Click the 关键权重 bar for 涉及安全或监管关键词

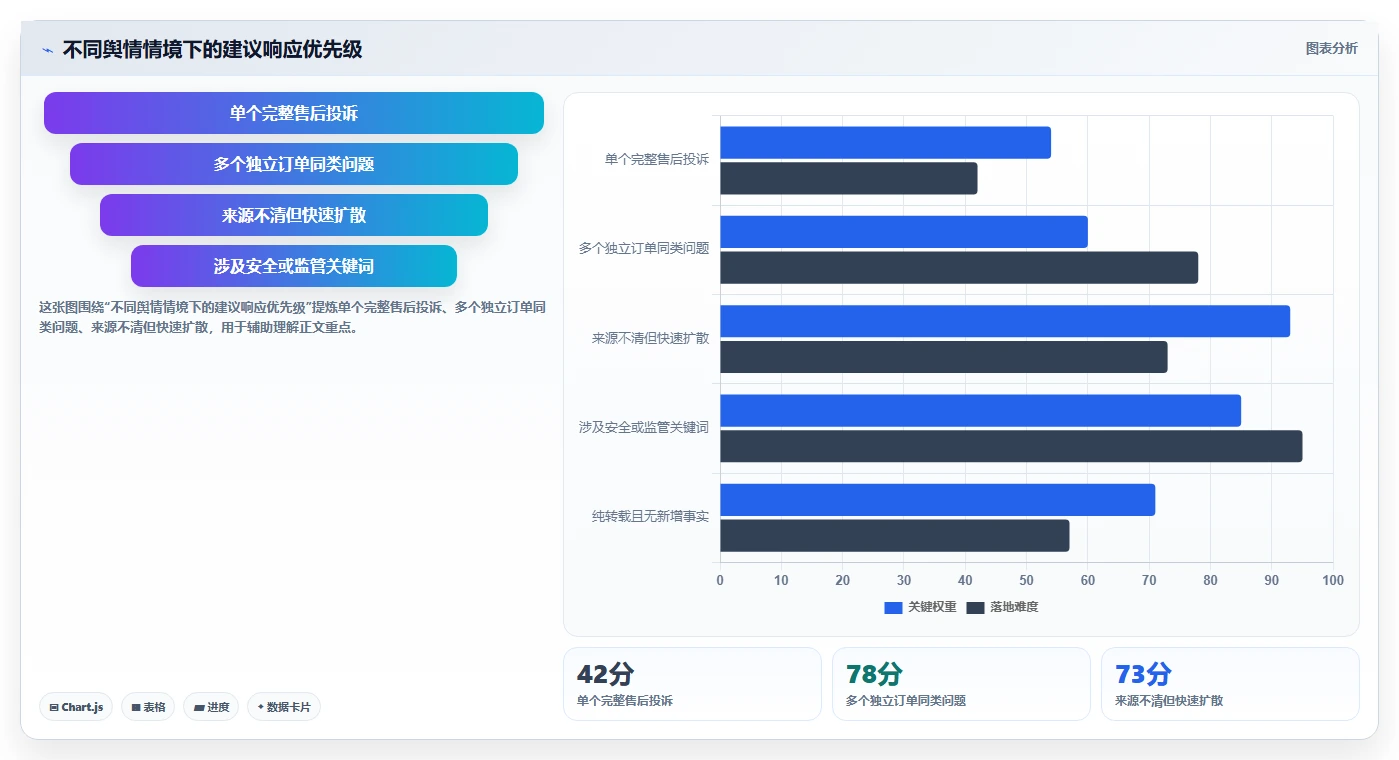click(980, 411)
